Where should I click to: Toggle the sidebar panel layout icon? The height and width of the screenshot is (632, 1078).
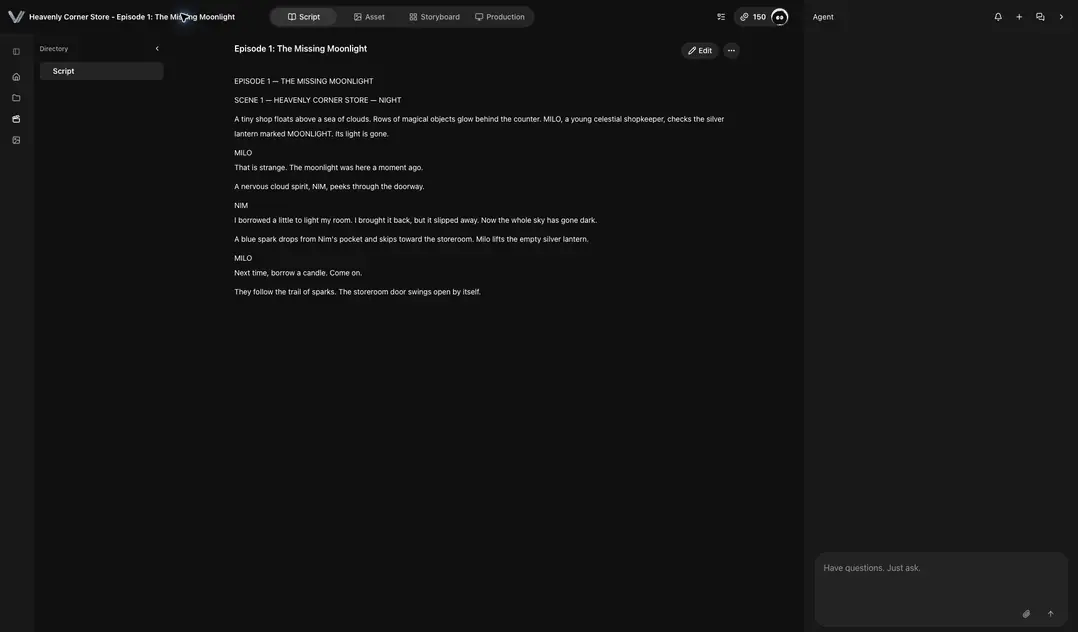(x=16, y=52)
